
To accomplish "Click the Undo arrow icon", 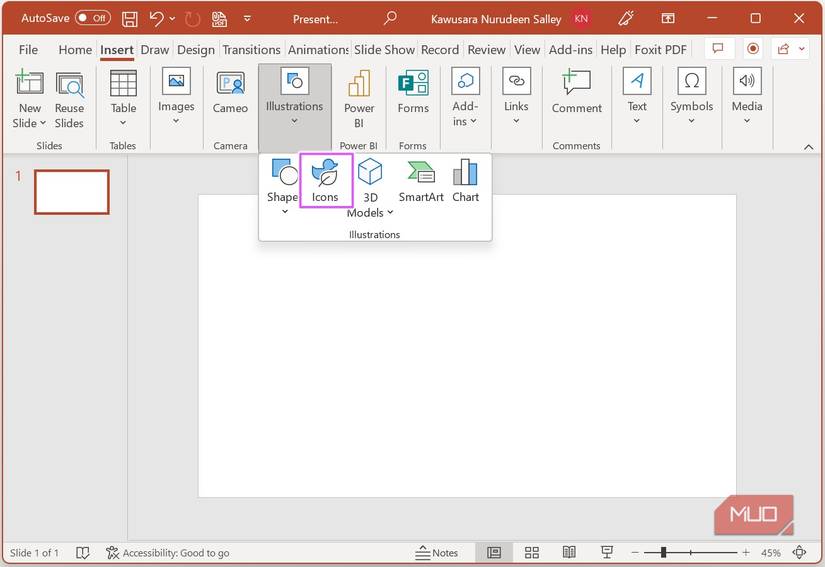I will pos(156,19).
